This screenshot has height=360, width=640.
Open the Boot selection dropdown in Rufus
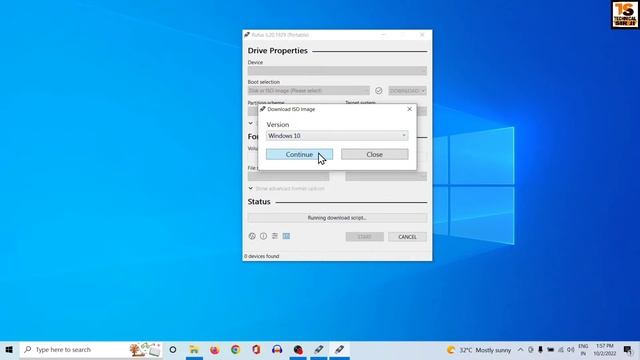click(x=309, y=91)
